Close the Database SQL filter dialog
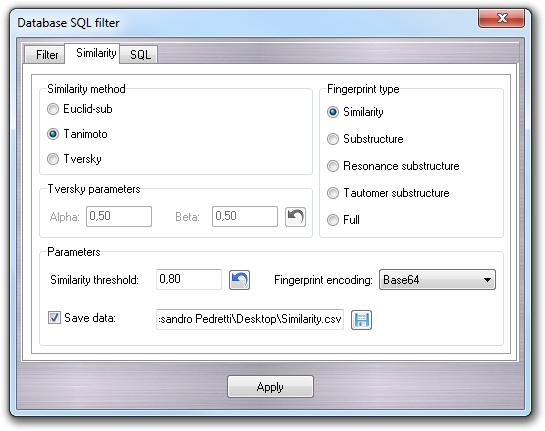 (x=502, y=18)
